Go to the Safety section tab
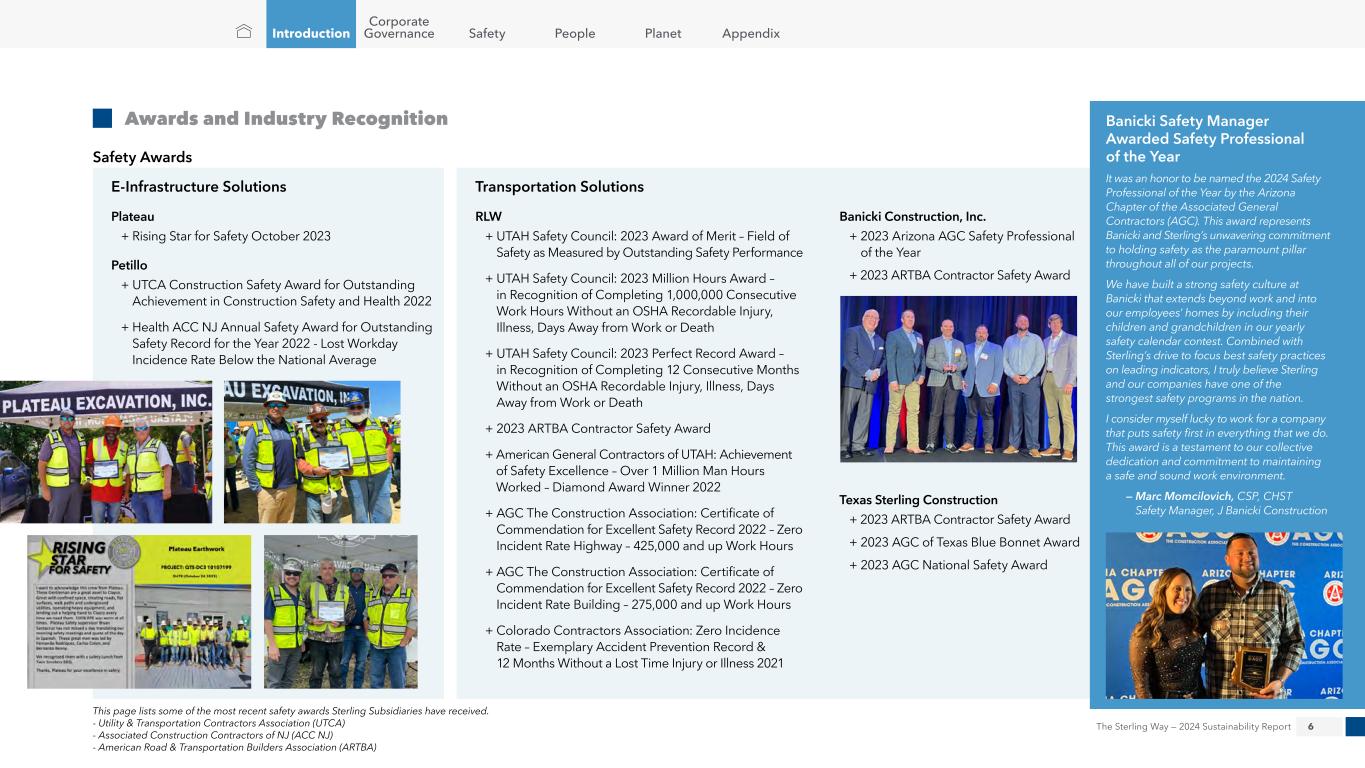The height and width of the screenshot is (768, 1365). [x=487, y=33]
